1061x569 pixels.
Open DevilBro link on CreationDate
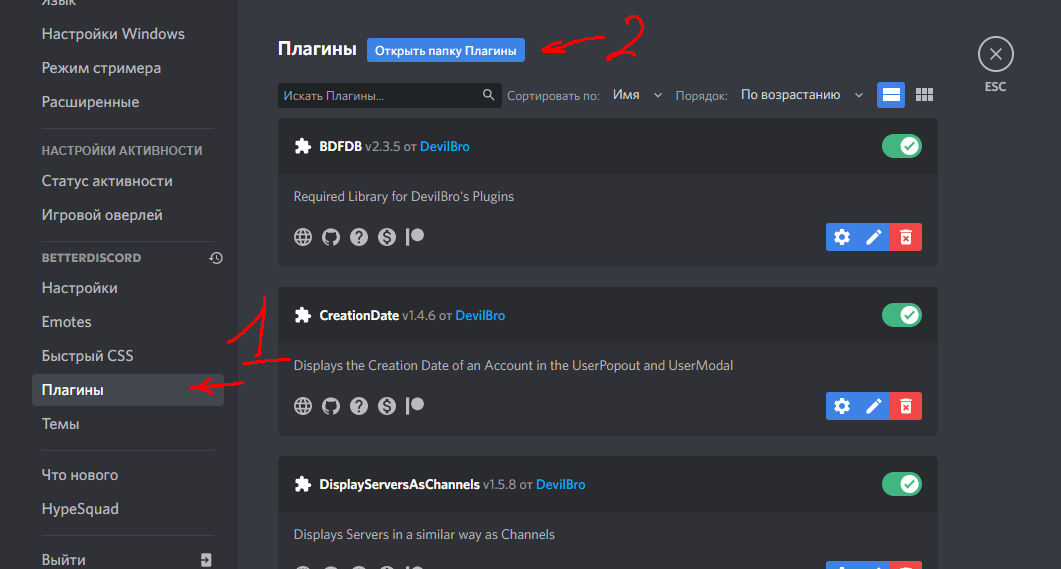point(480,315)
